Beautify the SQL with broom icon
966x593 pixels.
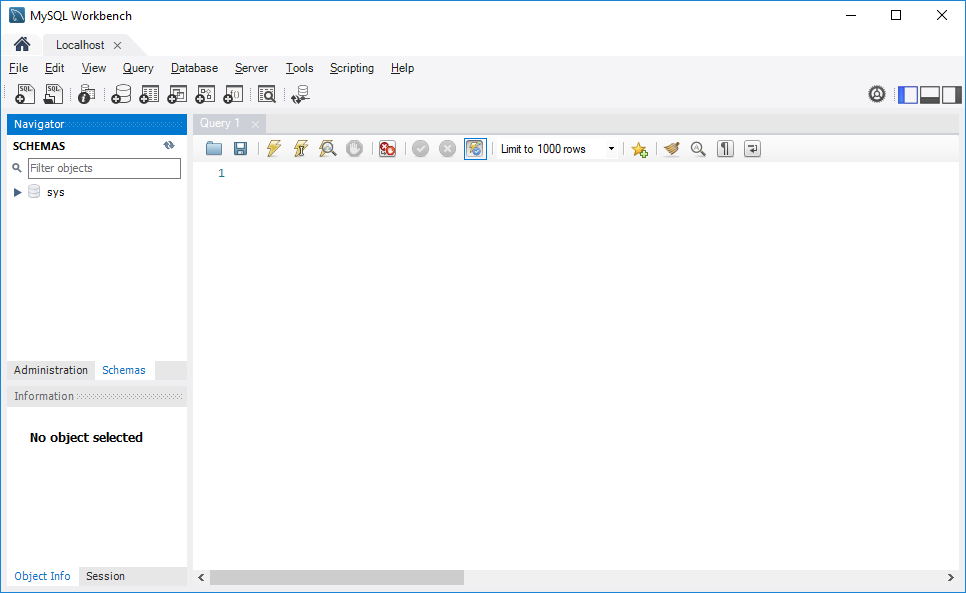(x=672, y=148)
